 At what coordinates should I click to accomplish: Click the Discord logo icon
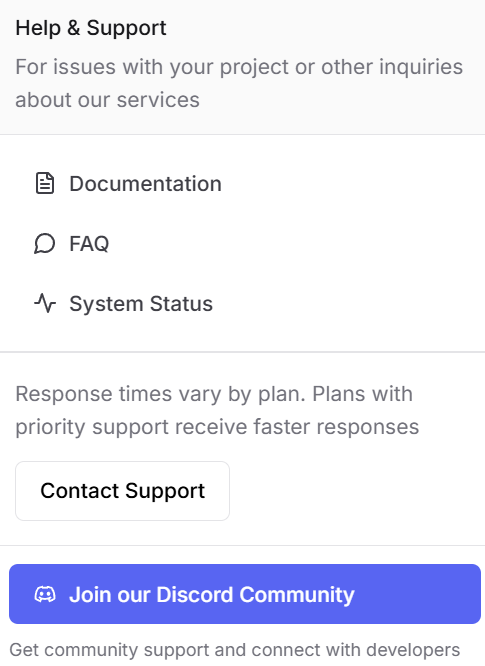45,594
